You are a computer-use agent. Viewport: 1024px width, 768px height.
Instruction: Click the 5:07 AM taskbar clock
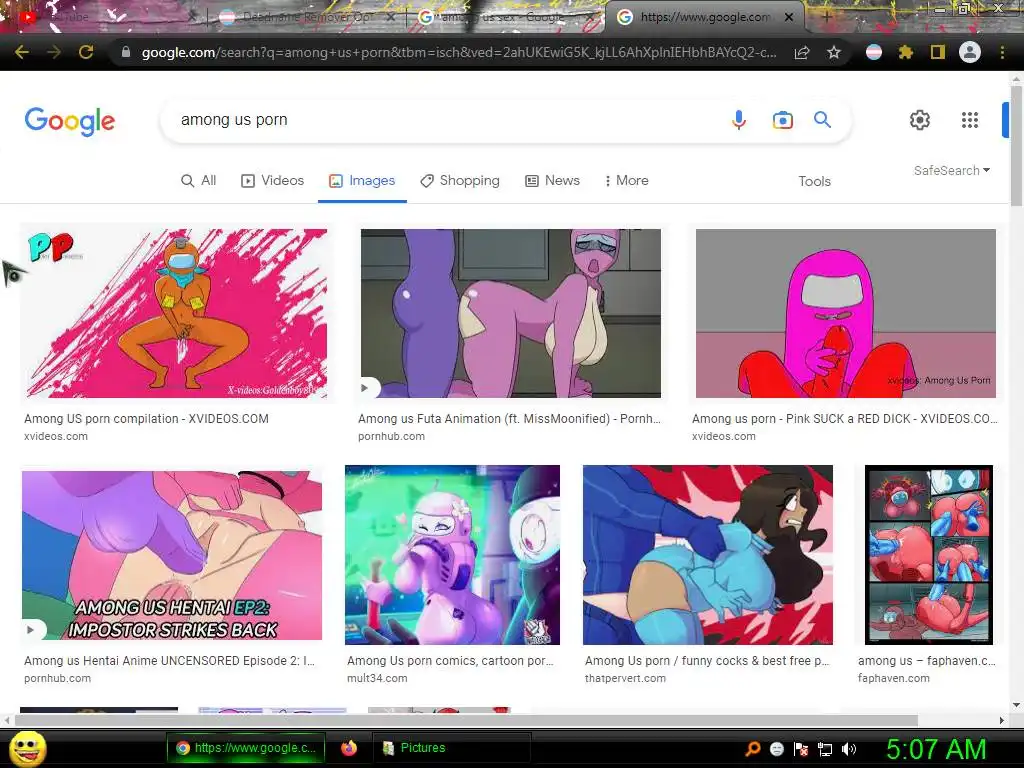[x=936, y=749]
